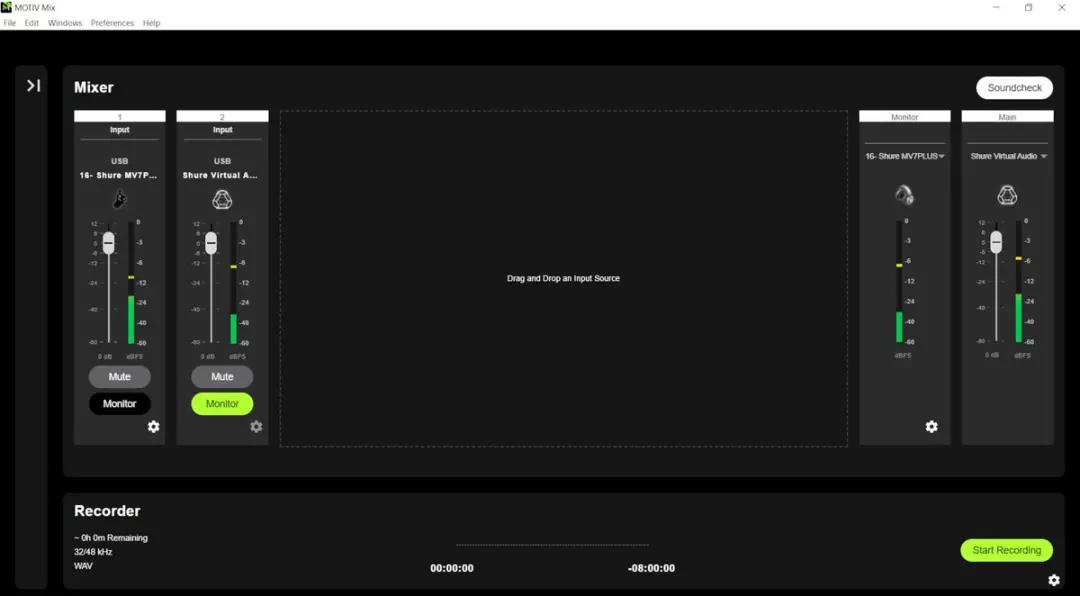Click the headphones icon in Monitor channel

point(904,195)
